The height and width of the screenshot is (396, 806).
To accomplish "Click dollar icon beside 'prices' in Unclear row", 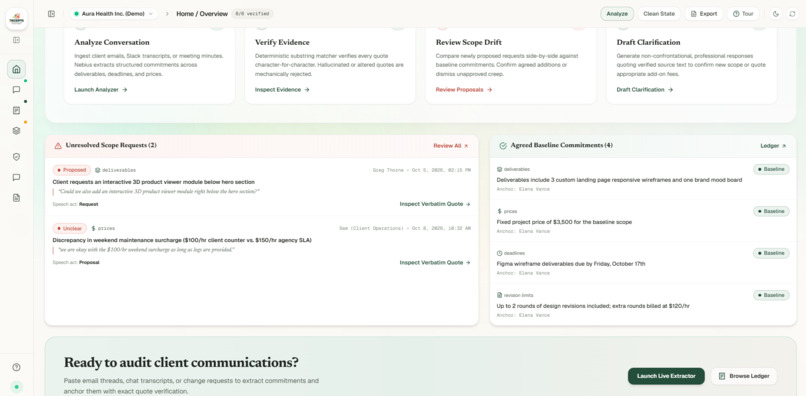I will [x=94, y=228].
